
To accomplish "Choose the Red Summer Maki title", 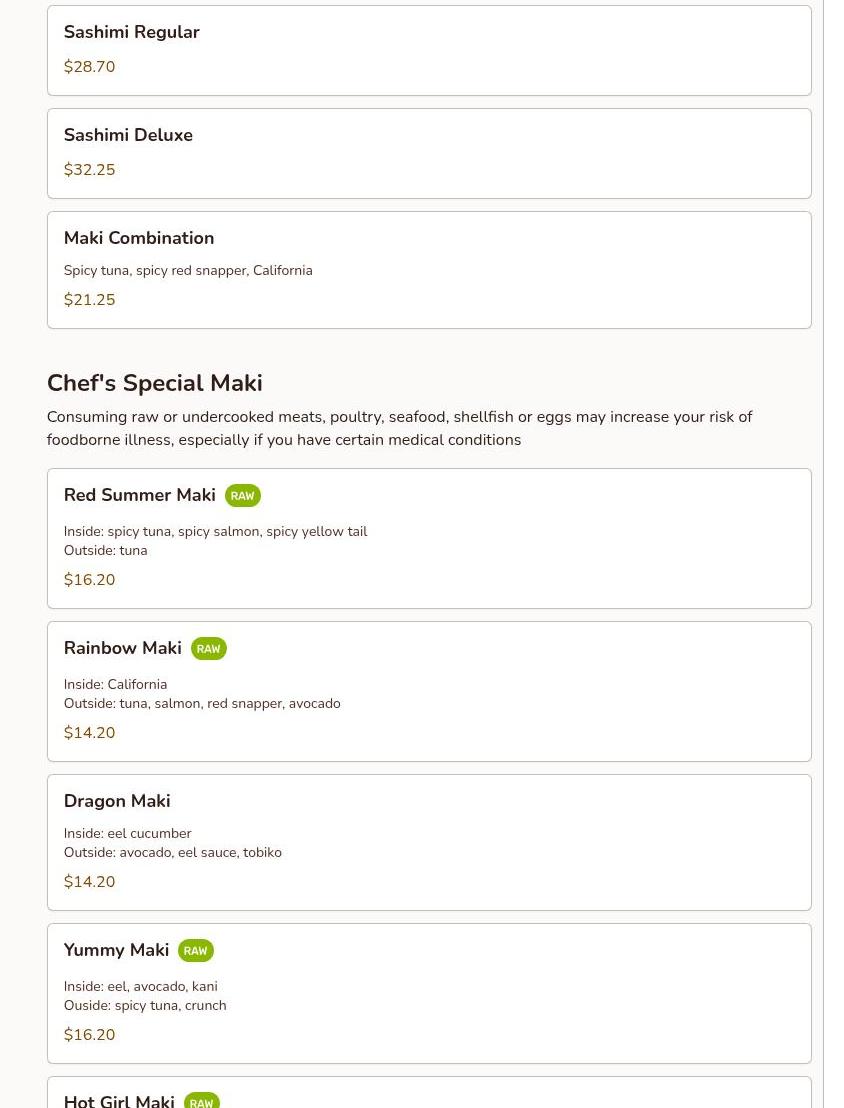I will (x=139, y=495).
